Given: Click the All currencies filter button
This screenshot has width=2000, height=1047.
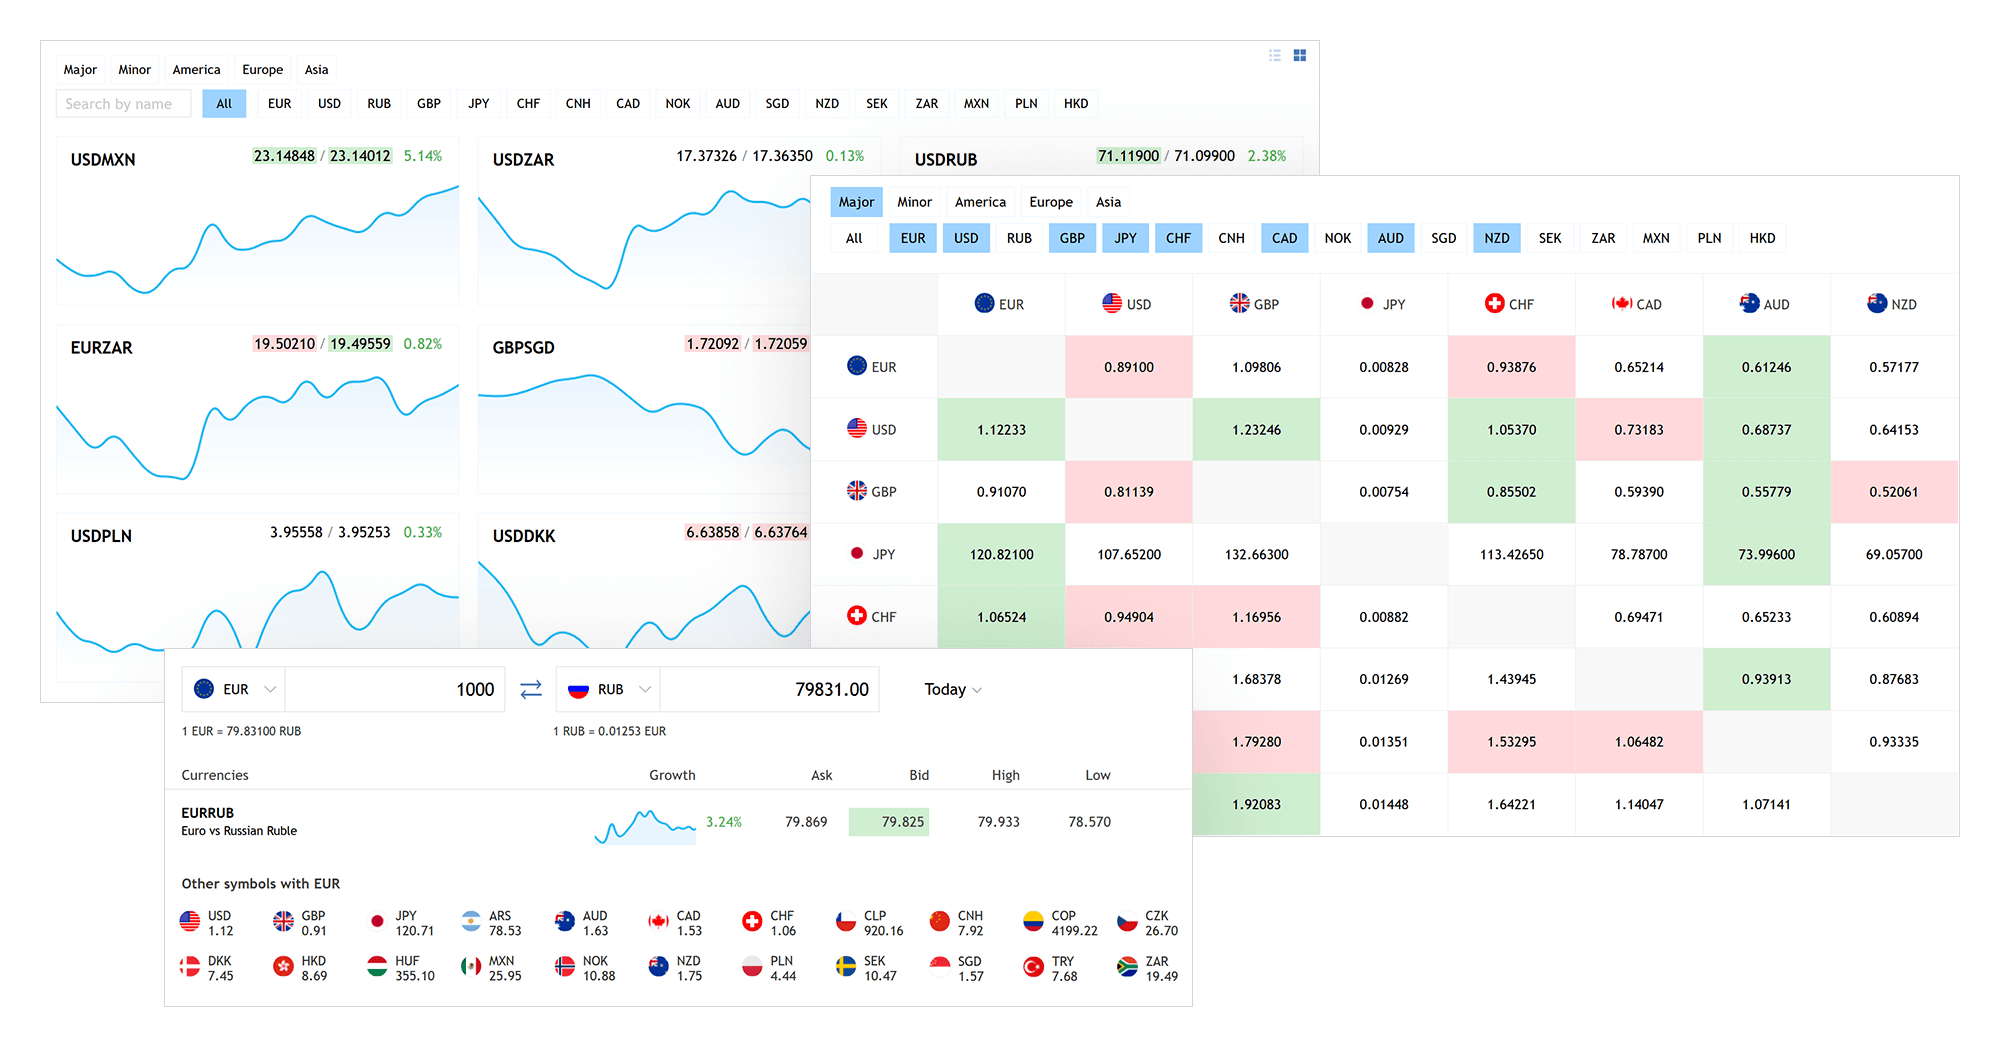Looking at the screenshot, I should pyautogui.click(x=854, y=238).
